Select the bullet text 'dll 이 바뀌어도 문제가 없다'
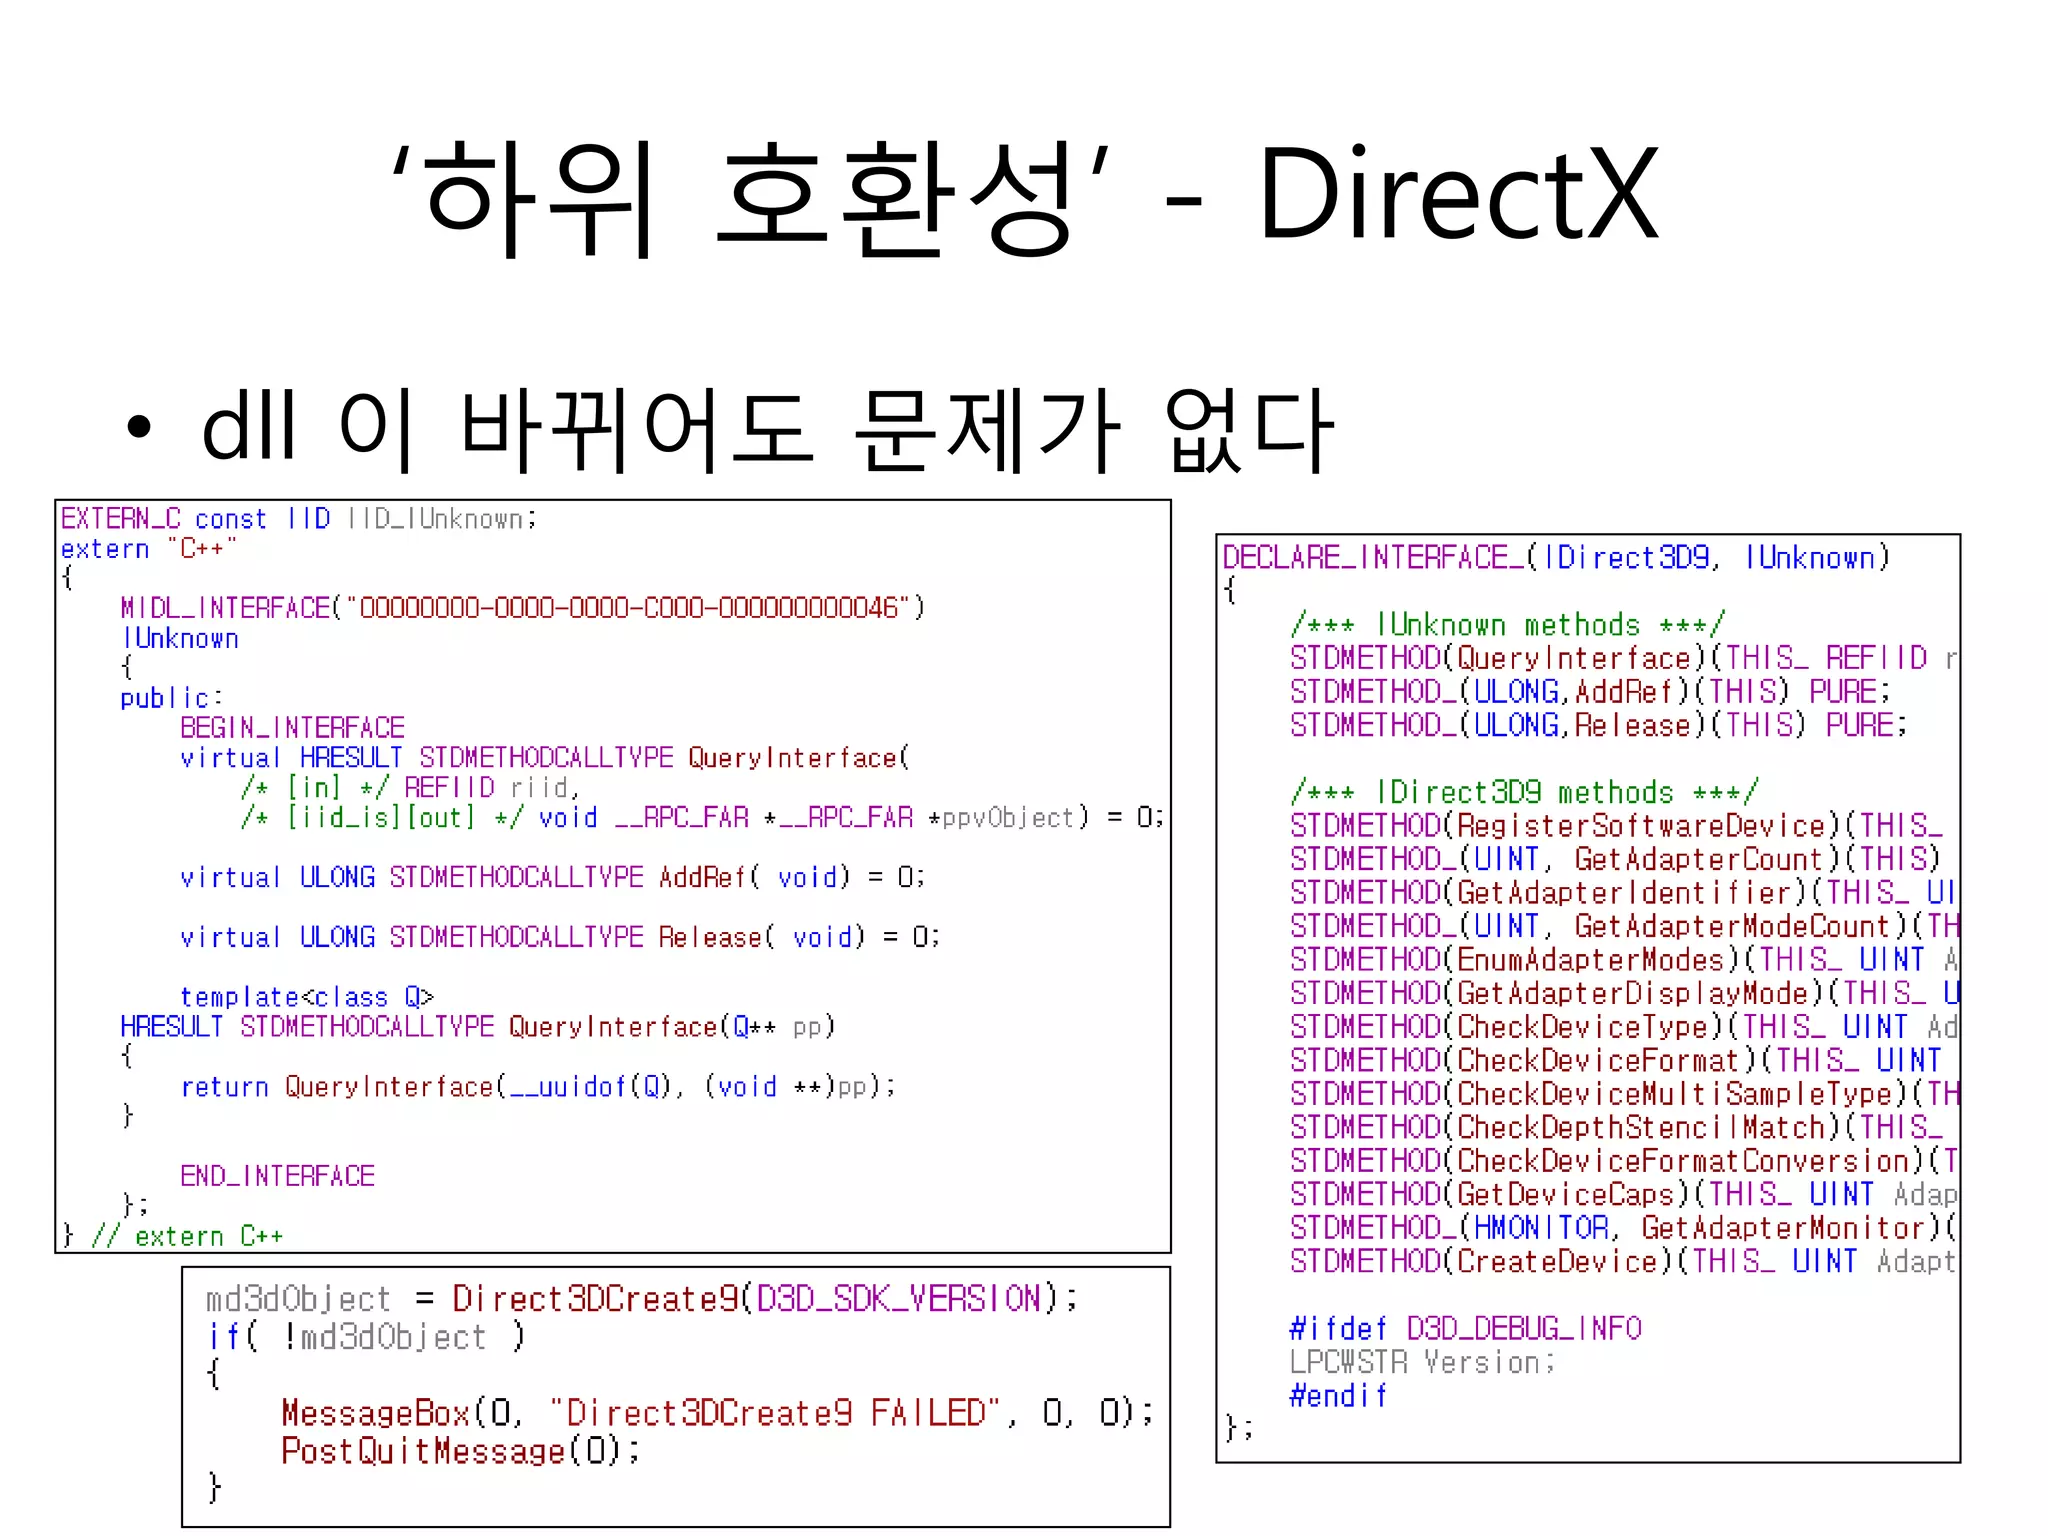 point(768,430)
